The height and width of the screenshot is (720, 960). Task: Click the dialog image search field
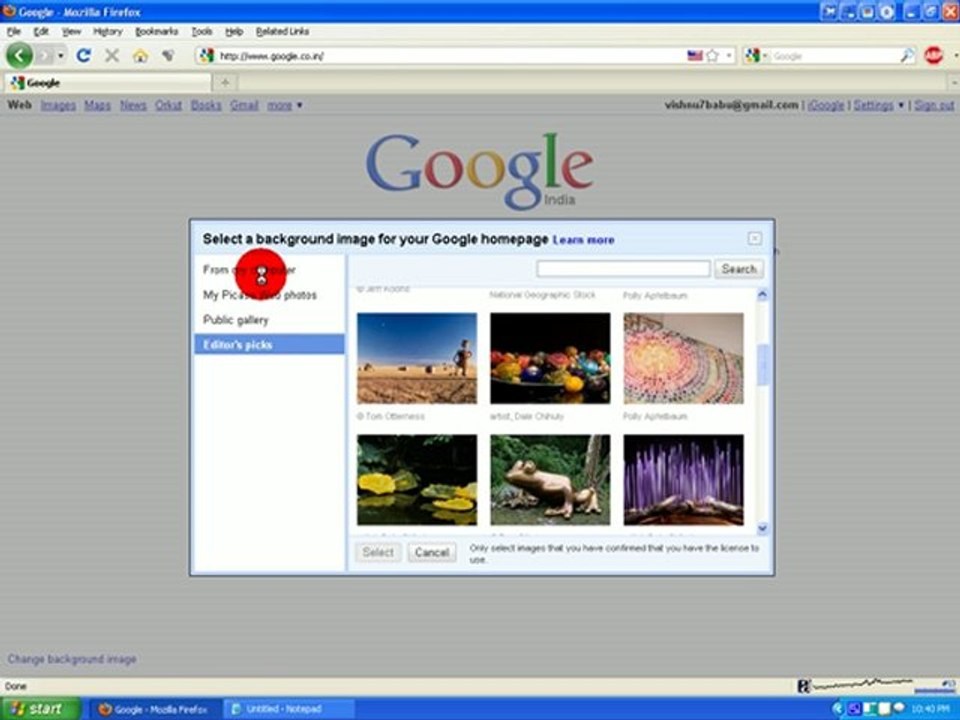(x=623, y=269)
